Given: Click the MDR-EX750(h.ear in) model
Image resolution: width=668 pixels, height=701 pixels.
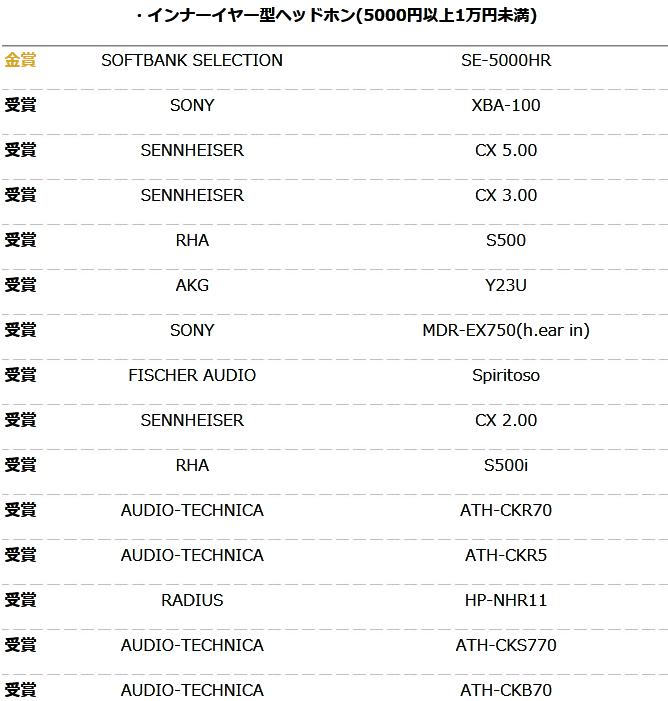Looking at the screenshot, I should [506, 330].
